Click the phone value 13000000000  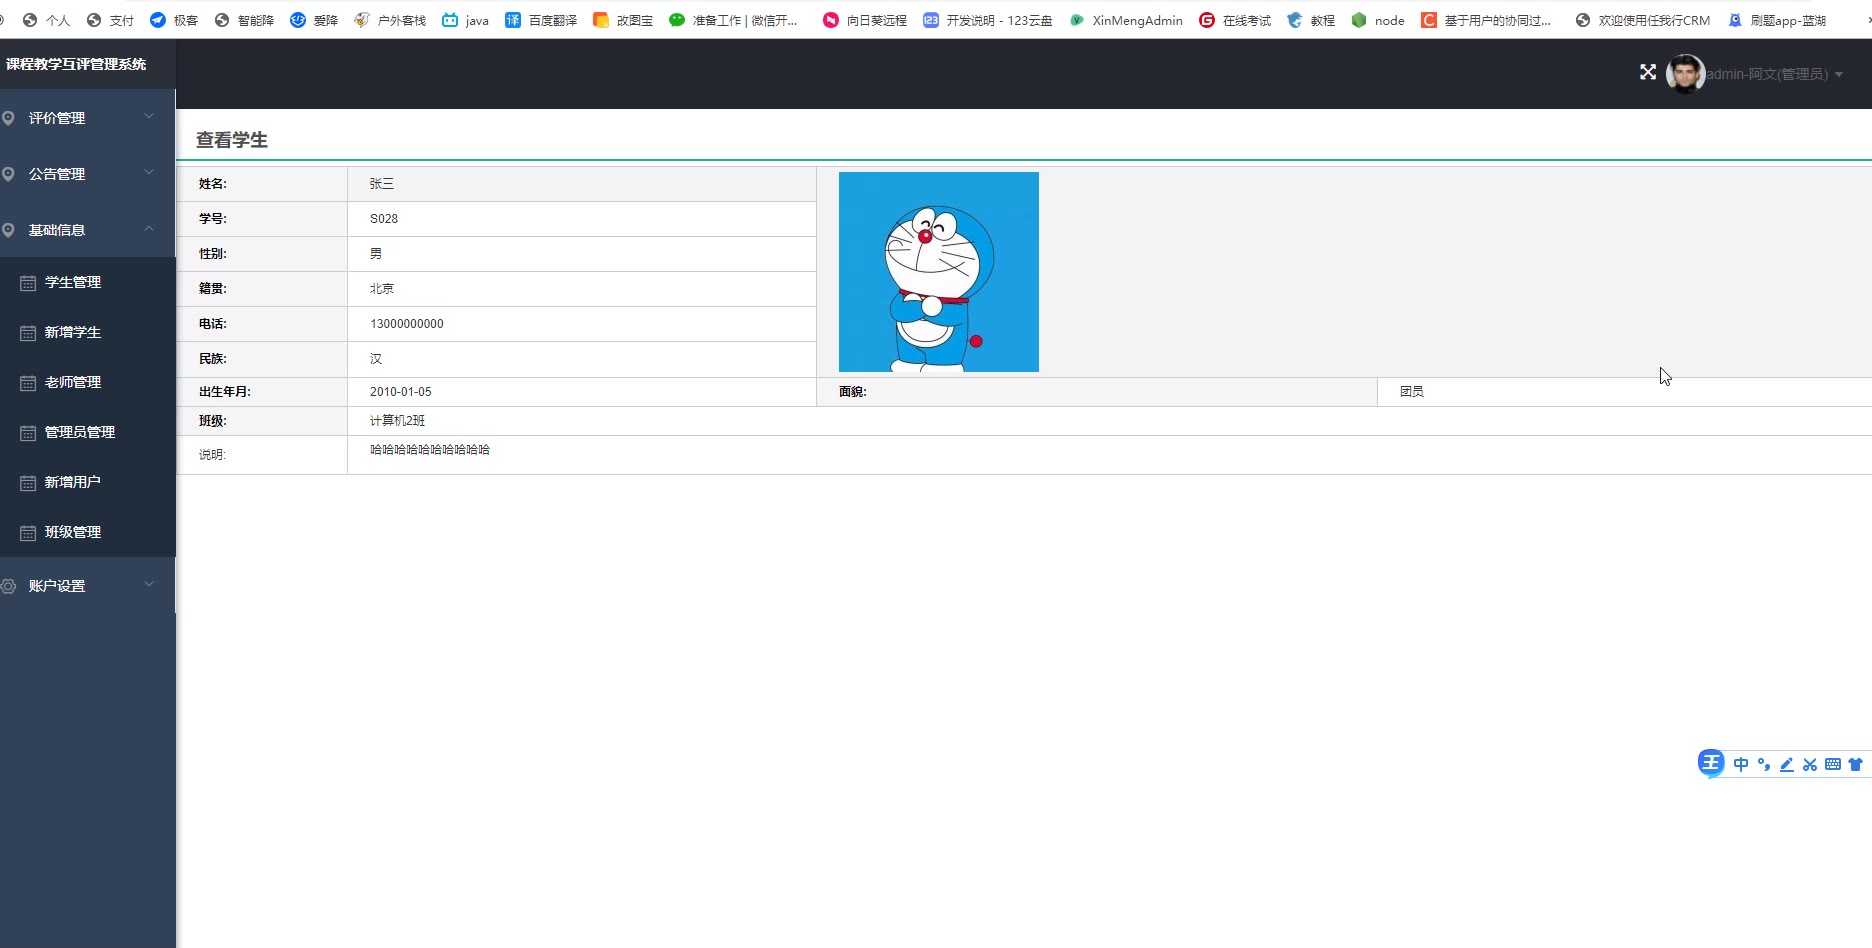[407, 324]
